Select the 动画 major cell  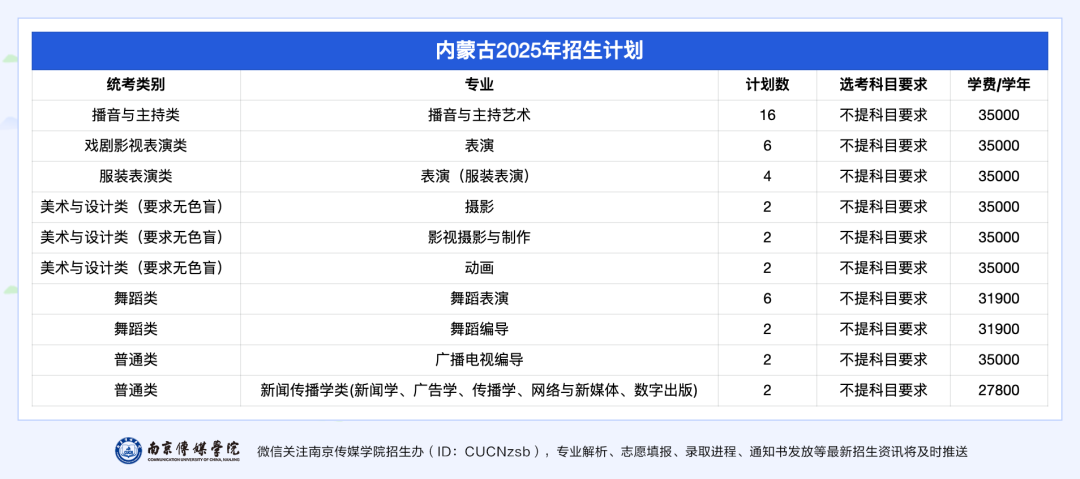pos(479,267)
